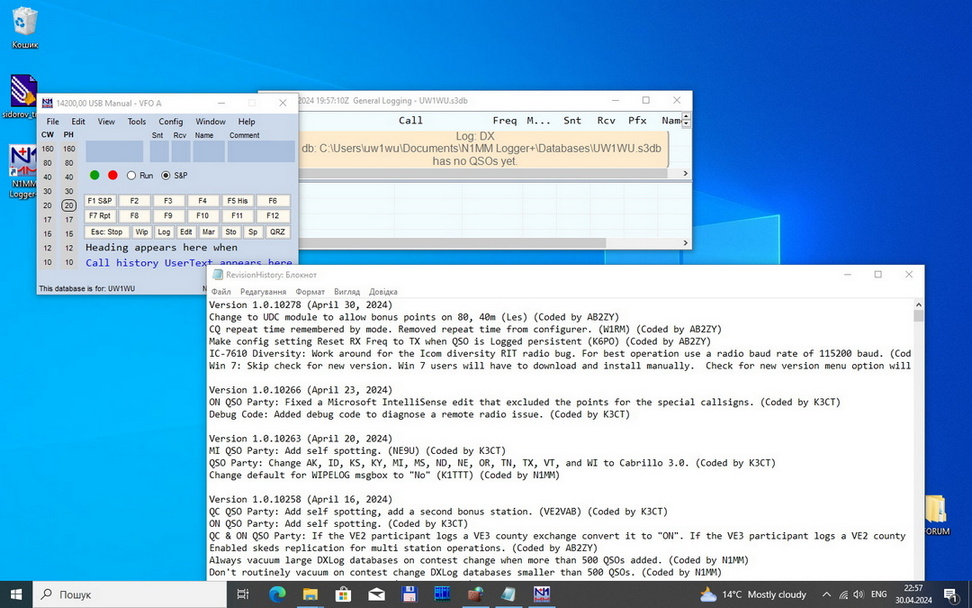Select the sidorov desktop shortcut icon
The height and width of the screenshot is (608, 972).
point(24,97)
